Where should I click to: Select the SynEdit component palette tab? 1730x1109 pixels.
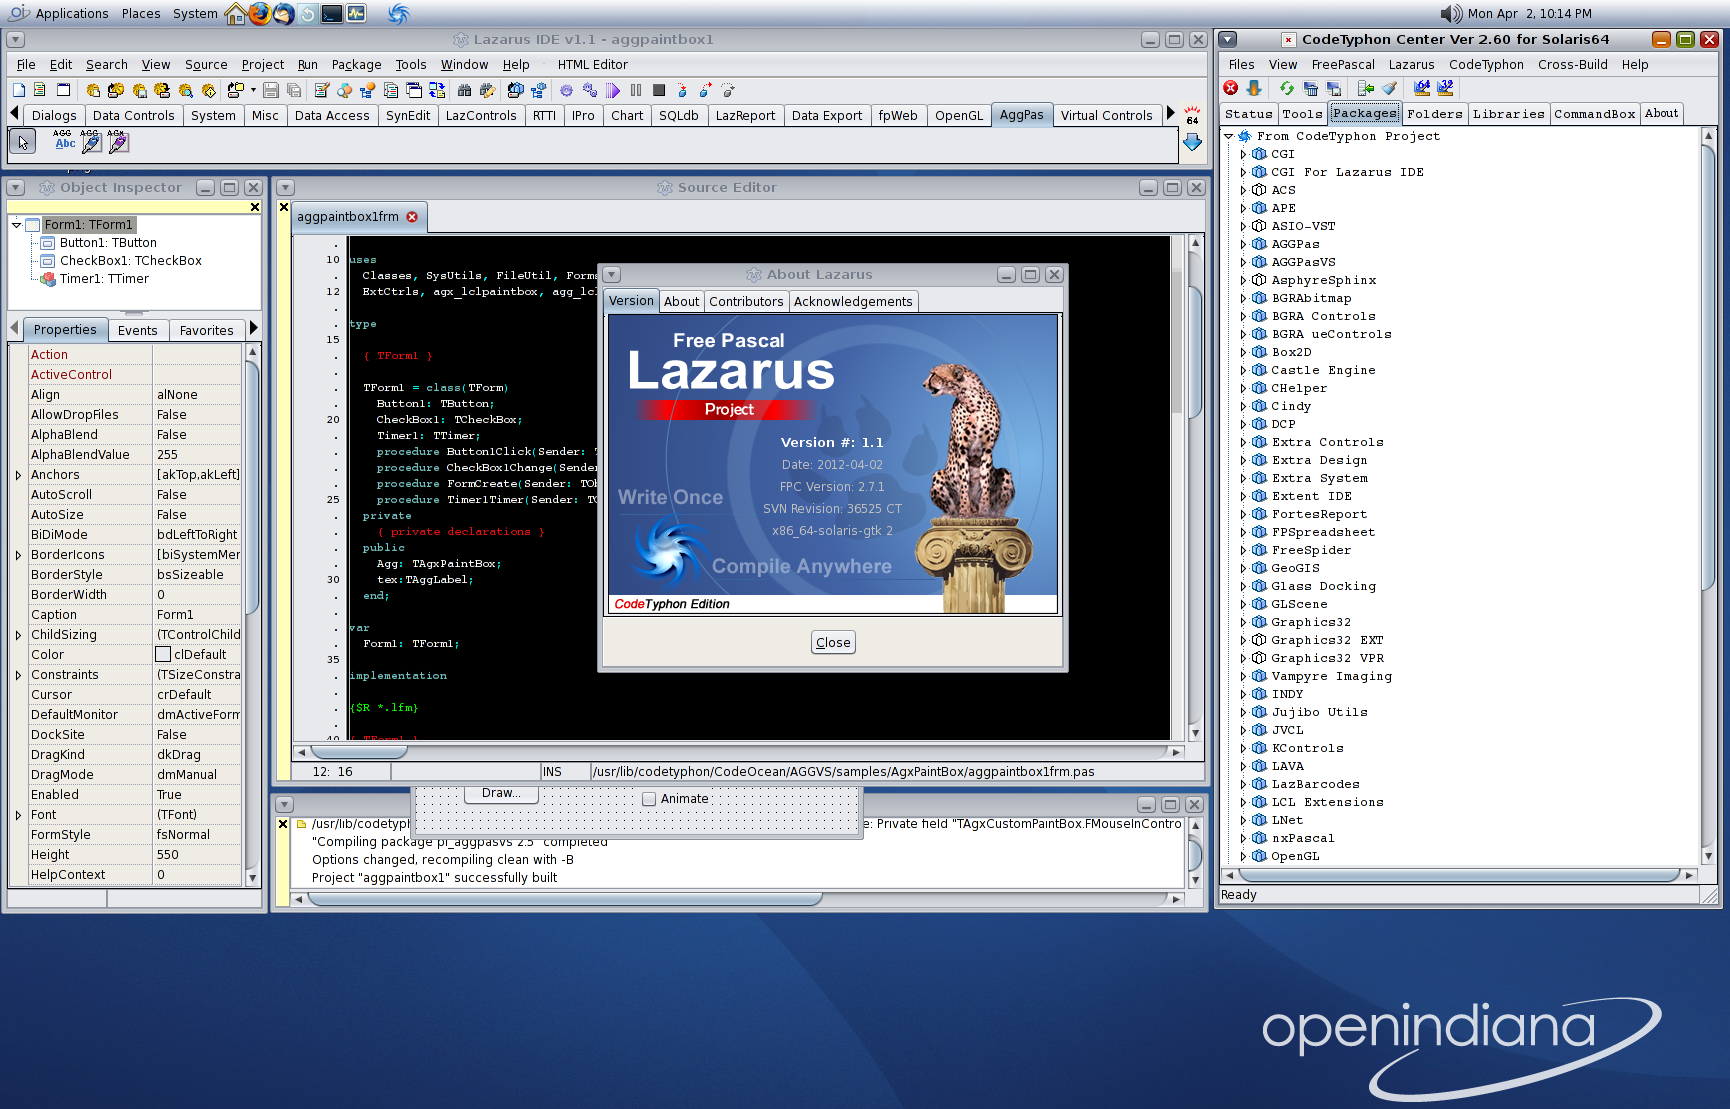pos(408,115)
